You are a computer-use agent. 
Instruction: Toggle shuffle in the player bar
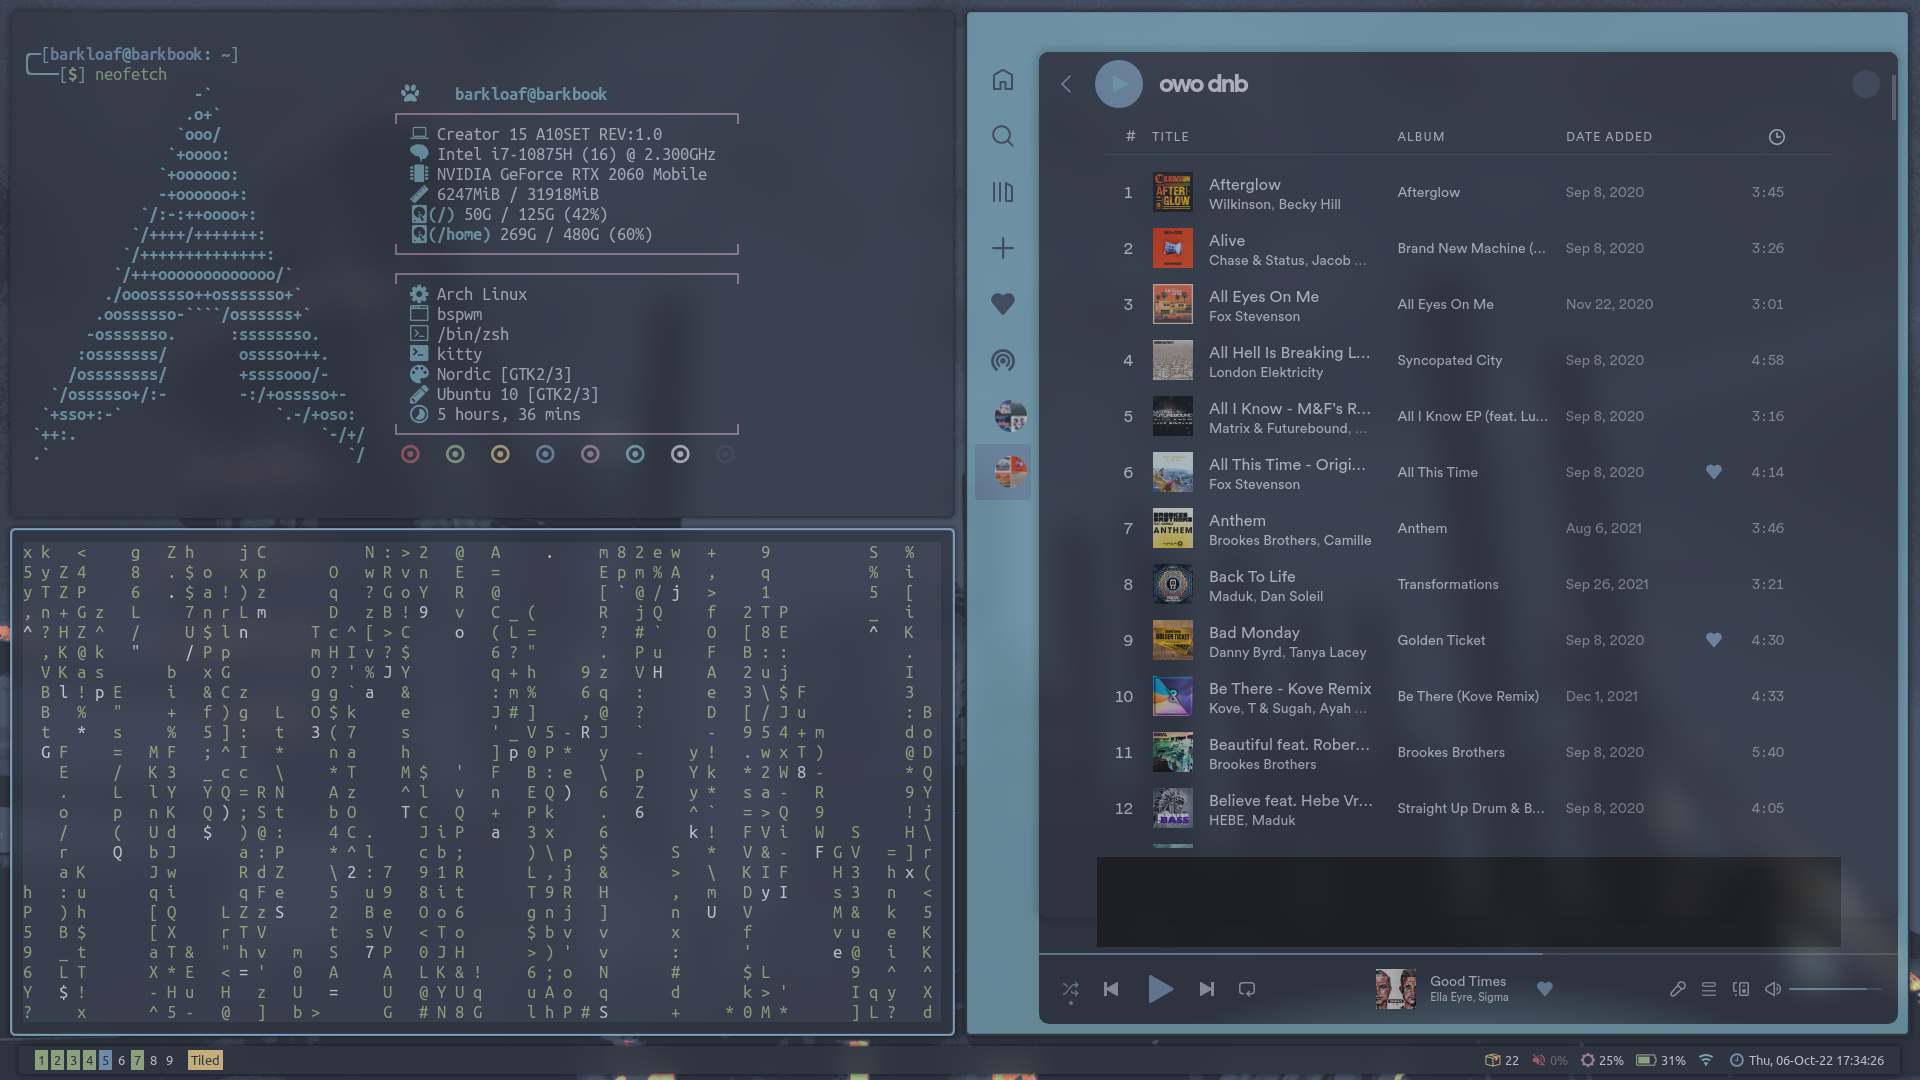coord(1070,989)
